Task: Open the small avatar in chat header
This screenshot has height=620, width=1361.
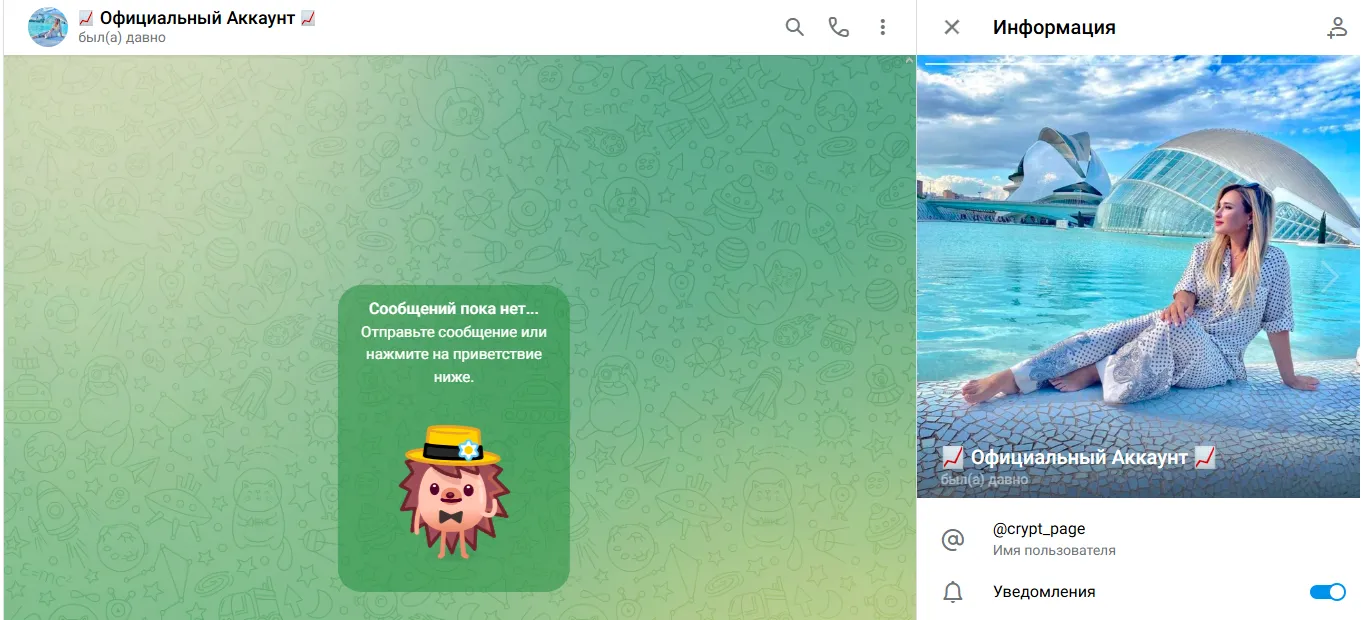Action: pos(48,27)
